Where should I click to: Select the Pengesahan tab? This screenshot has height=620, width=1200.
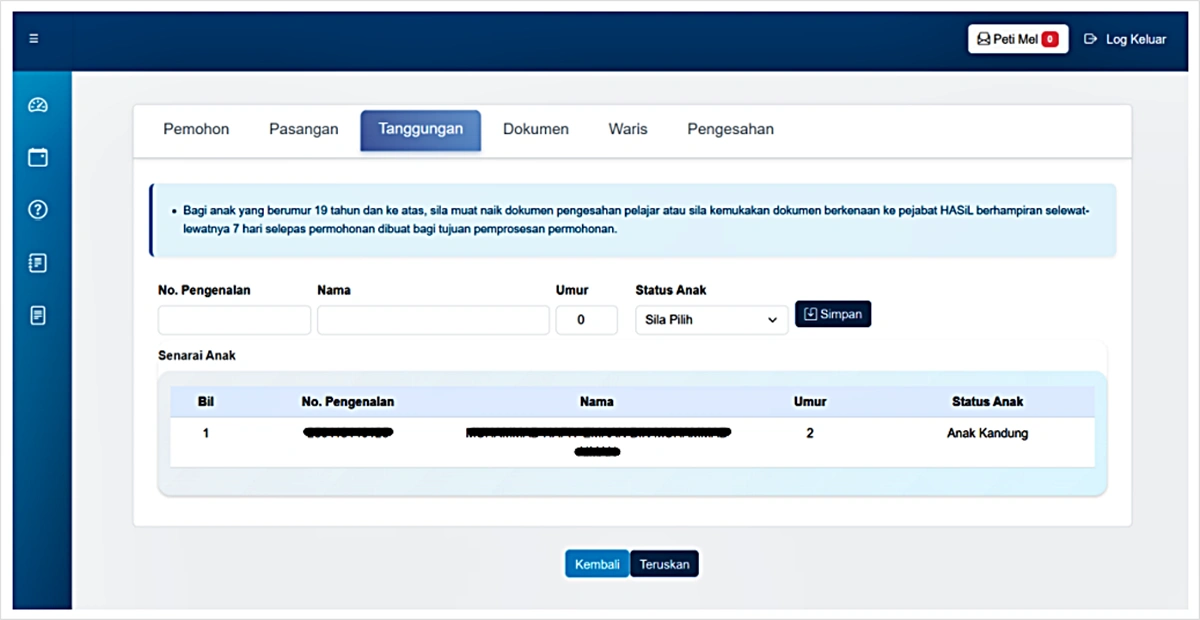730,129
